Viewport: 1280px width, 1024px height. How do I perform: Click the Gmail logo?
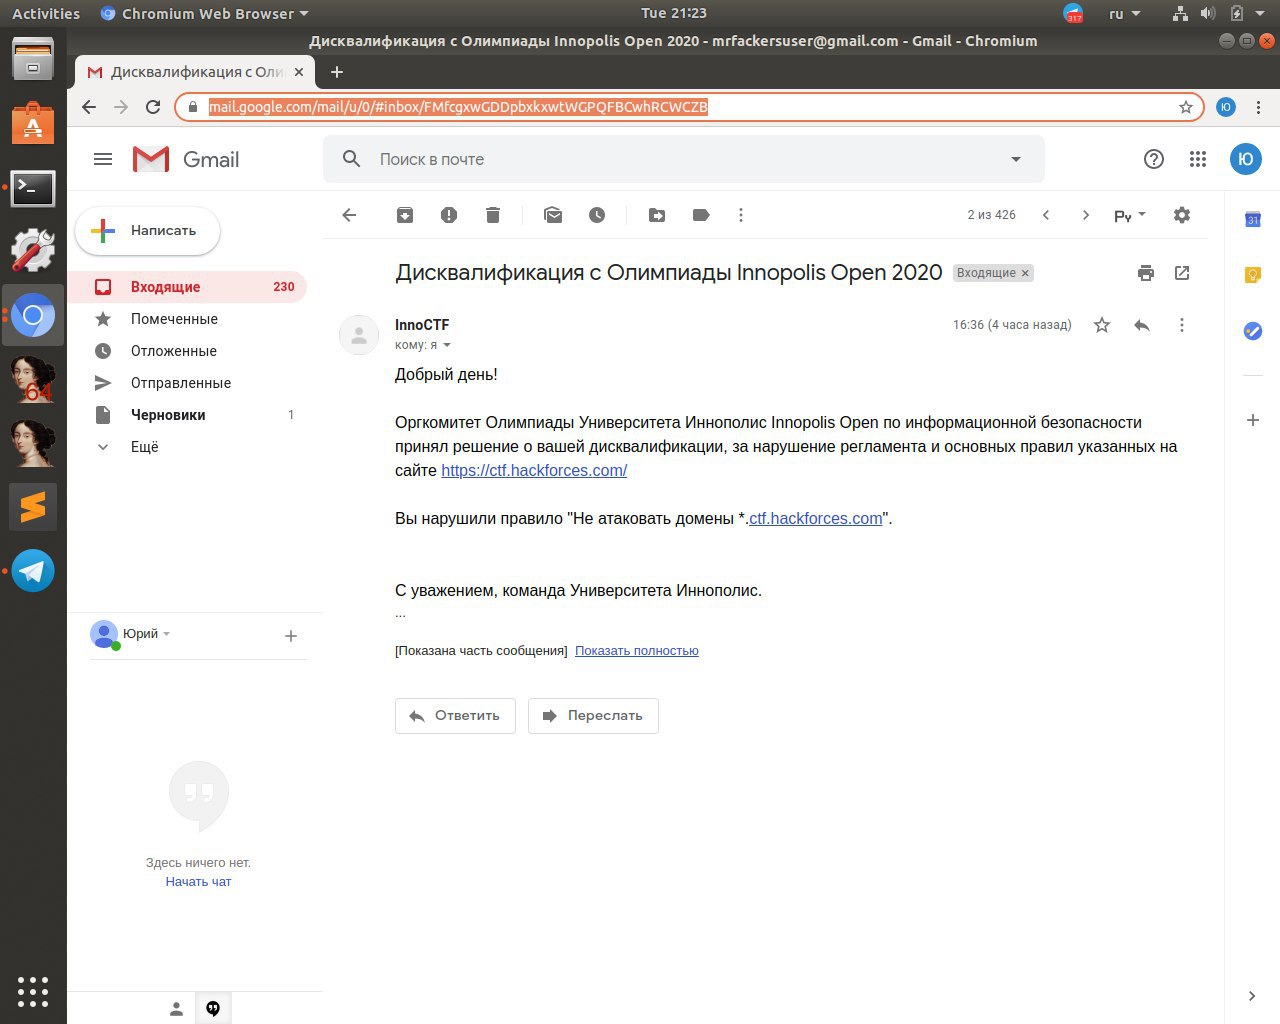[x=186, y=159]
